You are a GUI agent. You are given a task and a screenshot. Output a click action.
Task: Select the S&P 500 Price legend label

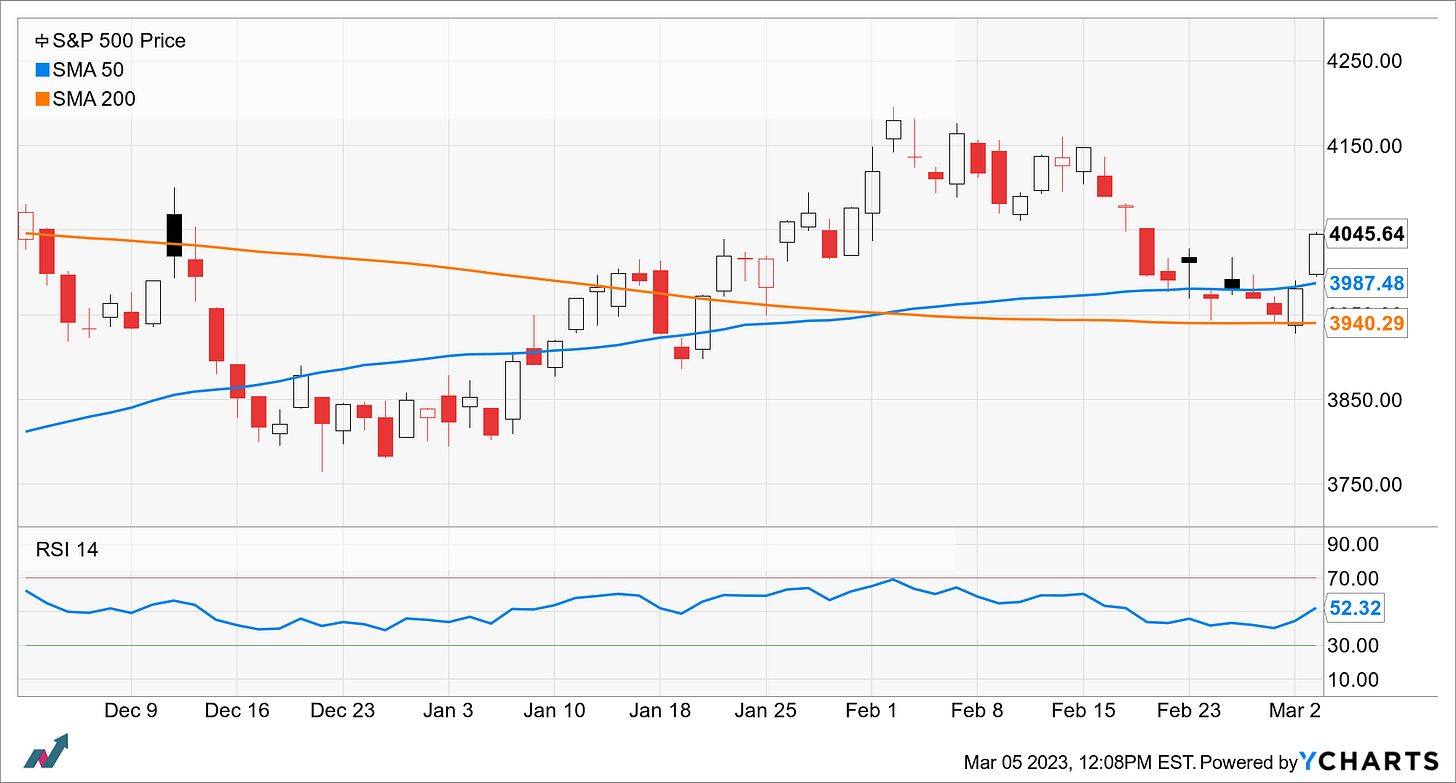[x=119, y=42]
